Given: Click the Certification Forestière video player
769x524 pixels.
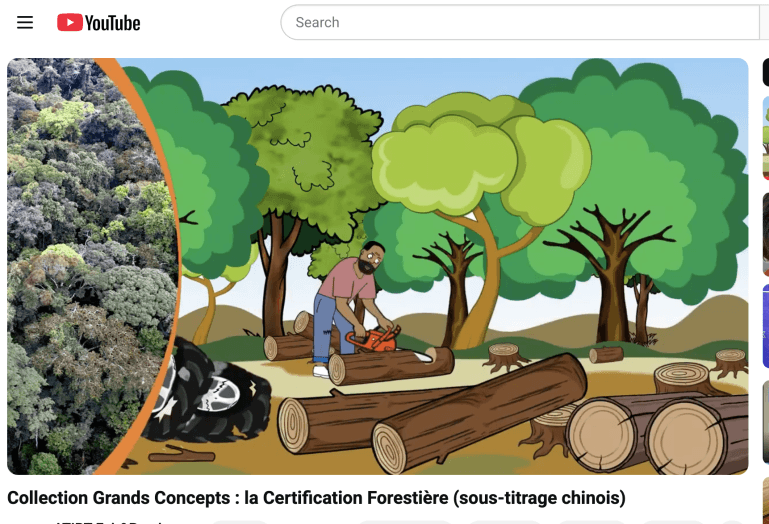Looking at the screenshot, I should (x=378, y=266).
